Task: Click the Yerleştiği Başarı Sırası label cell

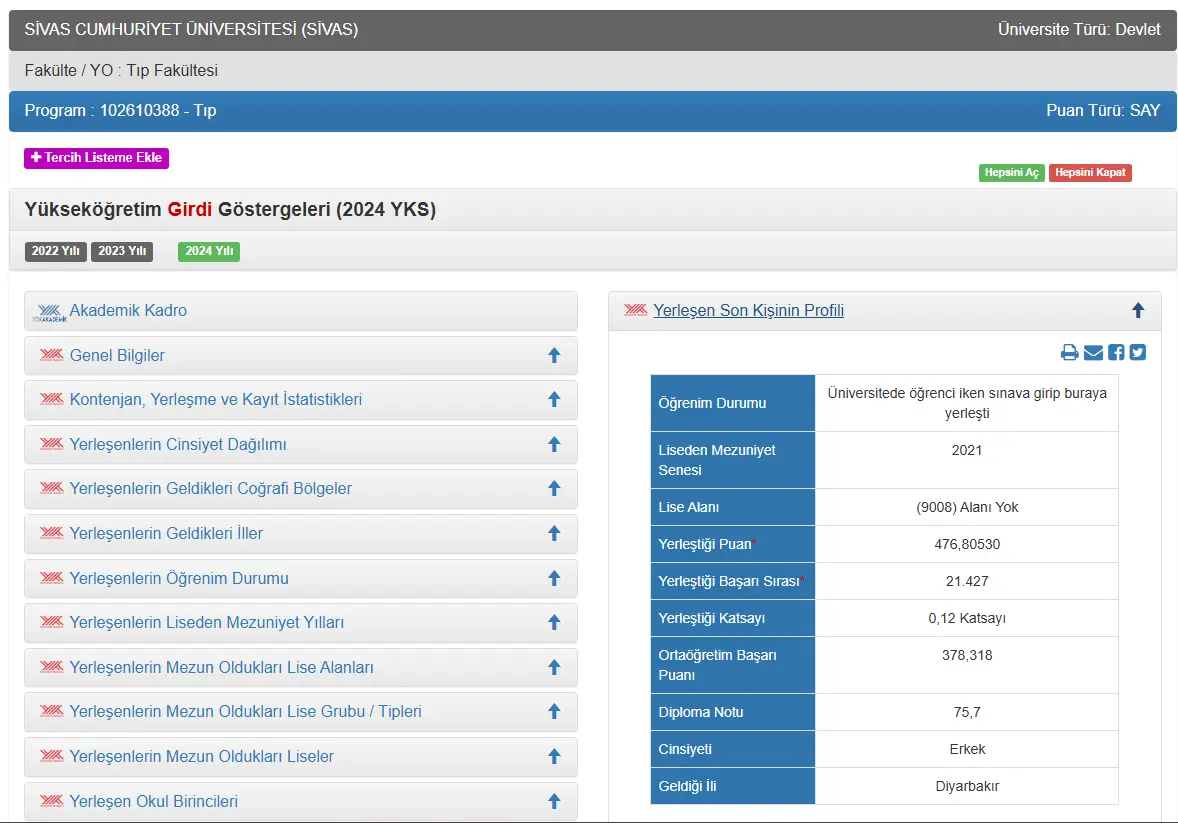Action: (732, 581)
